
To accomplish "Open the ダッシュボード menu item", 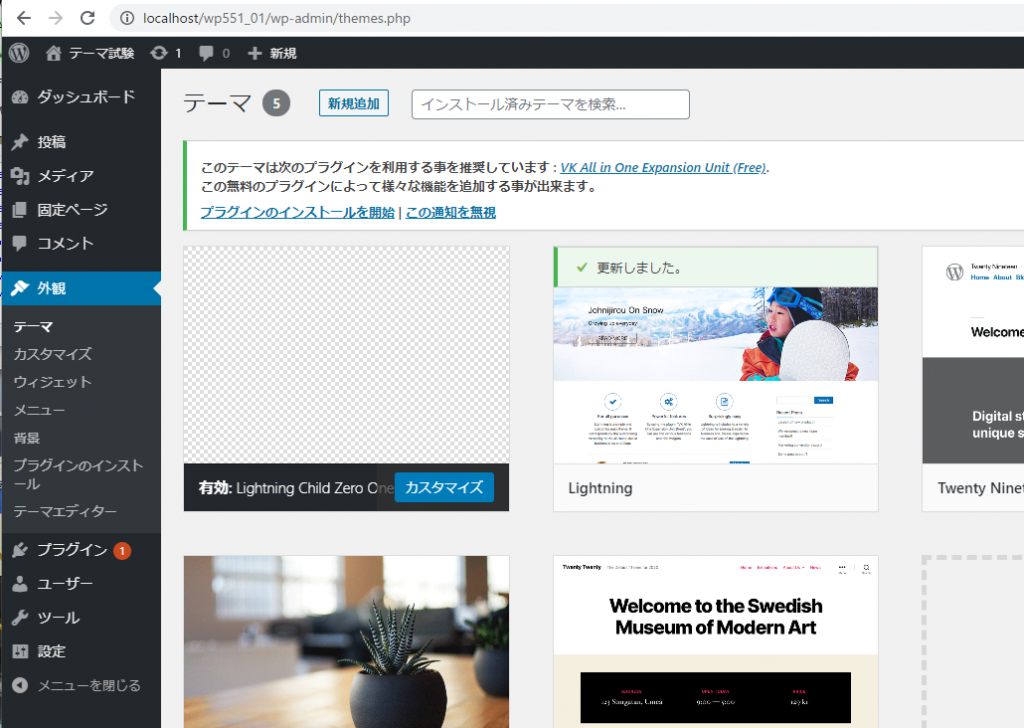I will click(x=85, y=97).
